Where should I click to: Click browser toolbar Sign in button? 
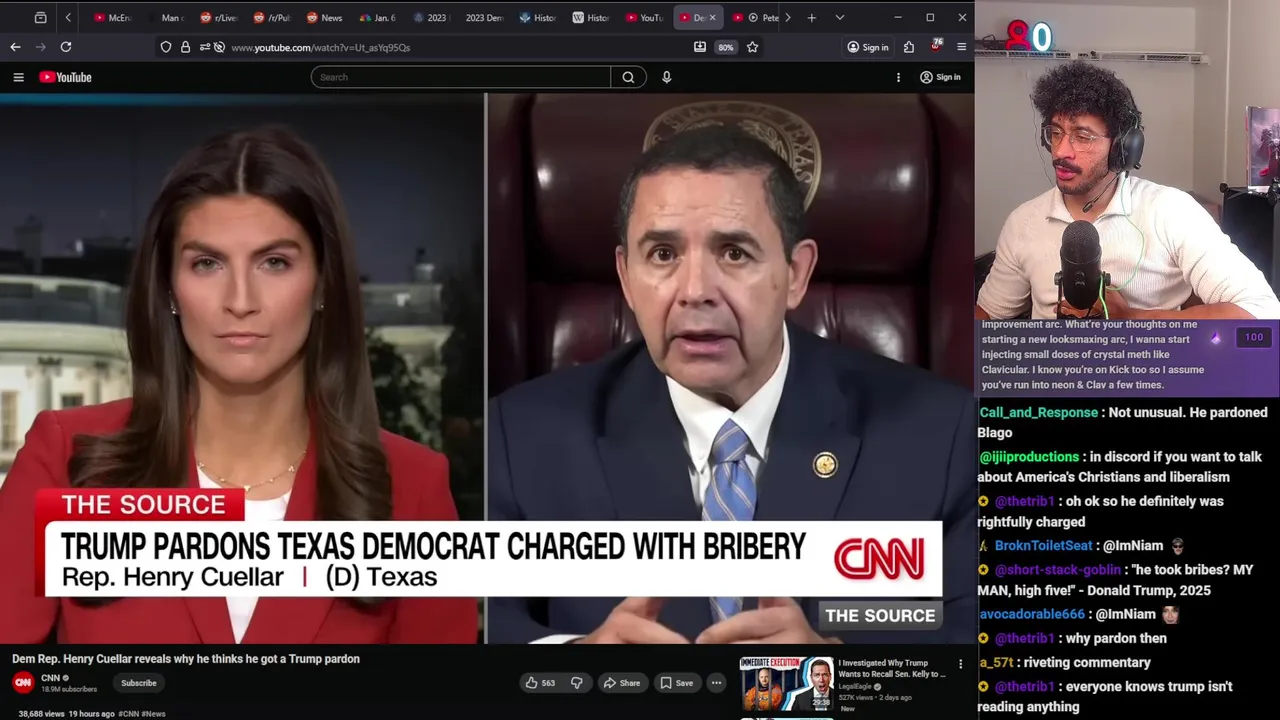(867, 47)
